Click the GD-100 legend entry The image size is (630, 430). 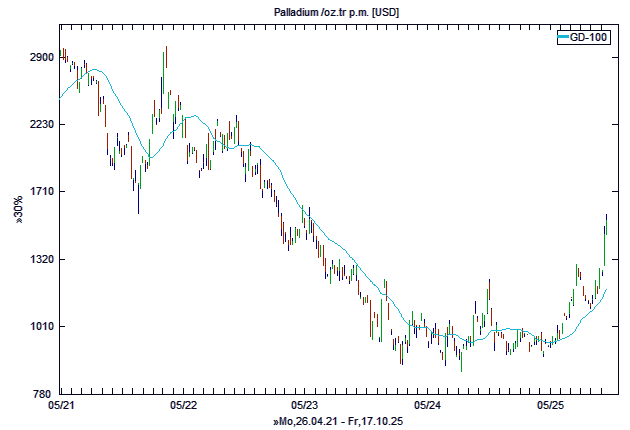pyautogui.click(x=589, y=37)
